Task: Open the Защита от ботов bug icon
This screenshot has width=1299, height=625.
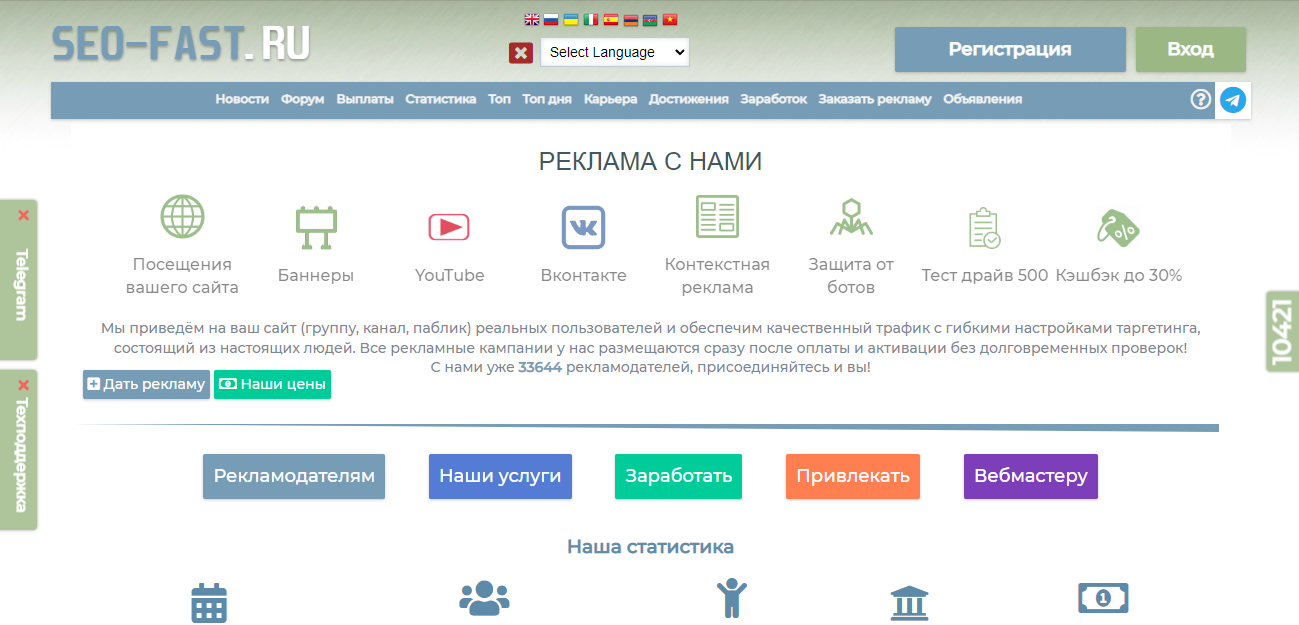Action: pyautogui.click(x=851, y=216)
